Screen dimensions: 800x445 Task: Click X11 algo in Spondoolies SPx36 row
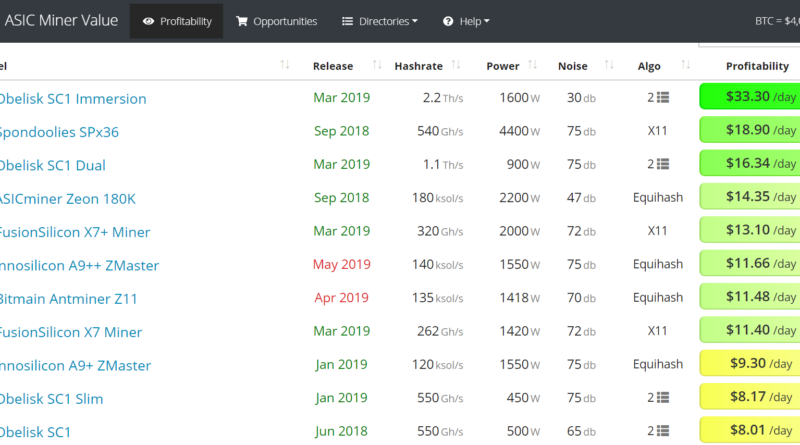tap(657, 131)
